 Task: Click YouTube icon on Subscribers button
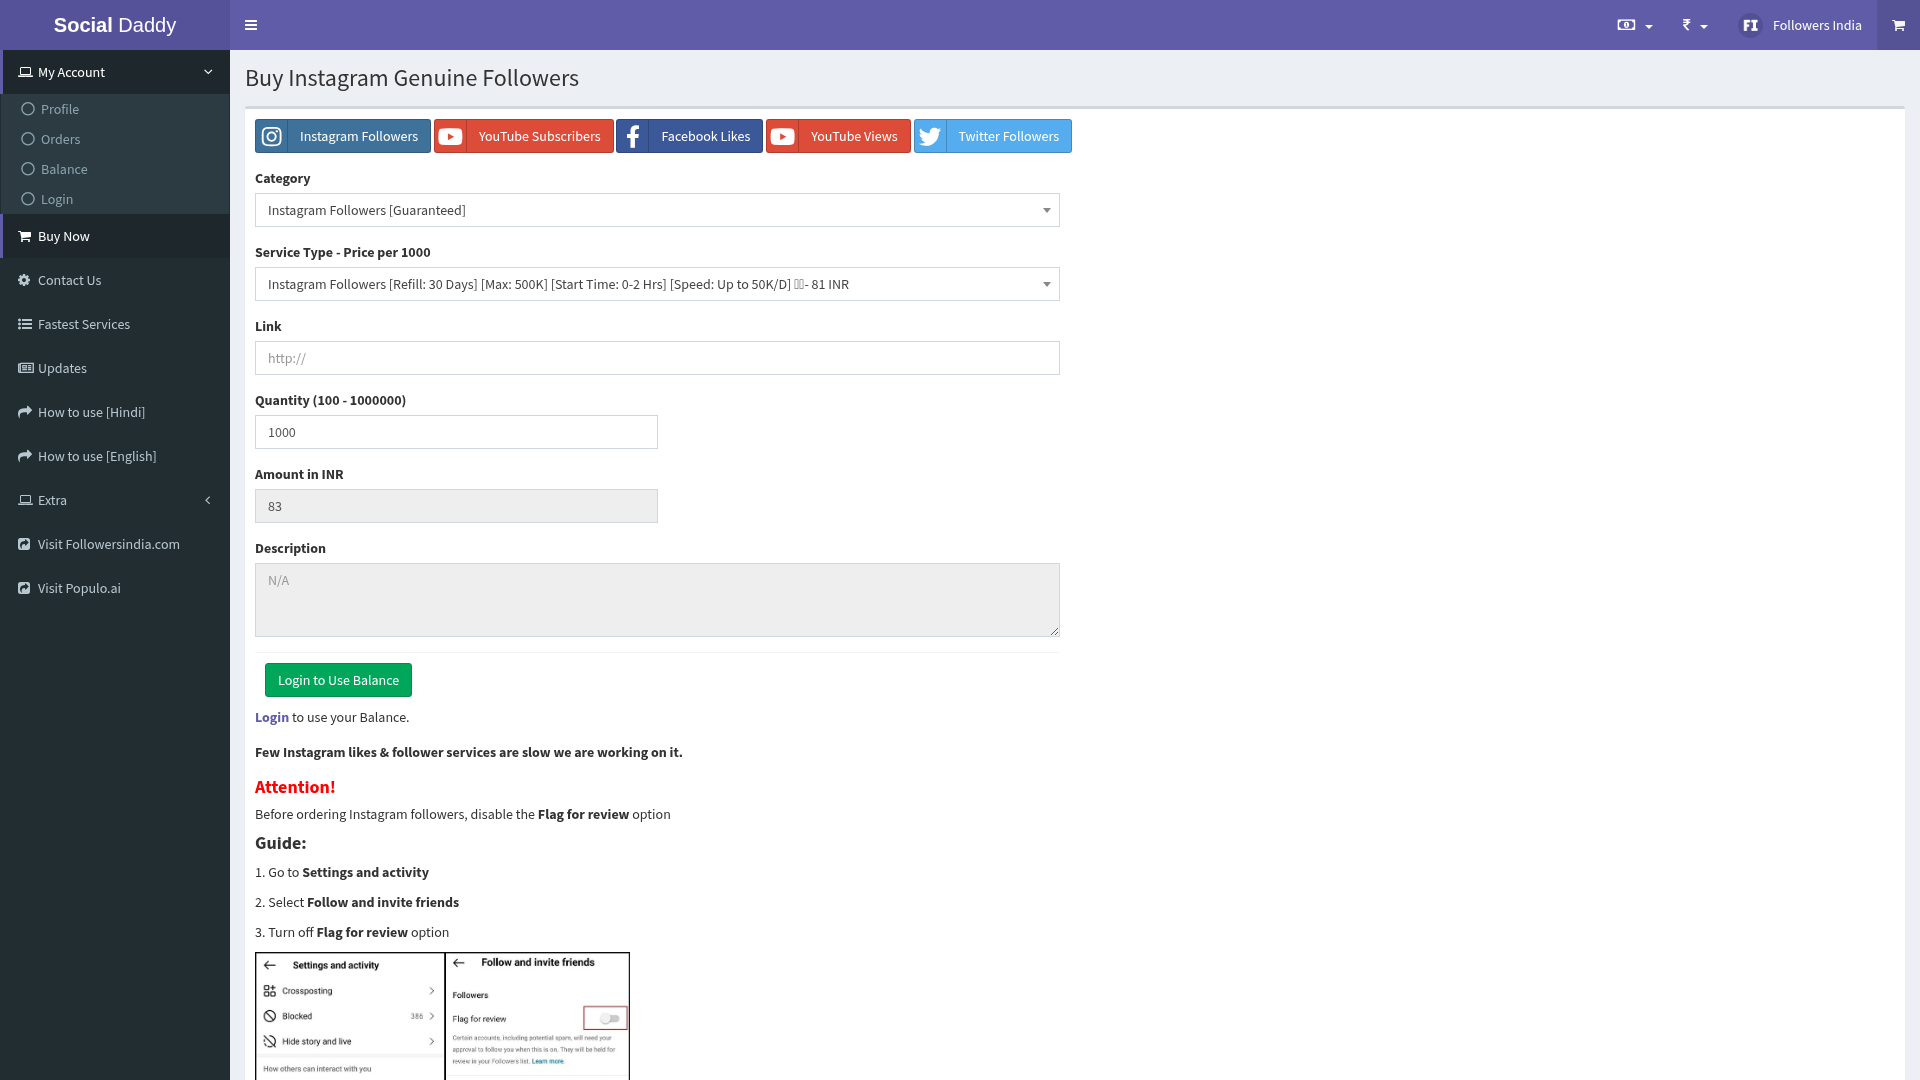coord(450,136)
